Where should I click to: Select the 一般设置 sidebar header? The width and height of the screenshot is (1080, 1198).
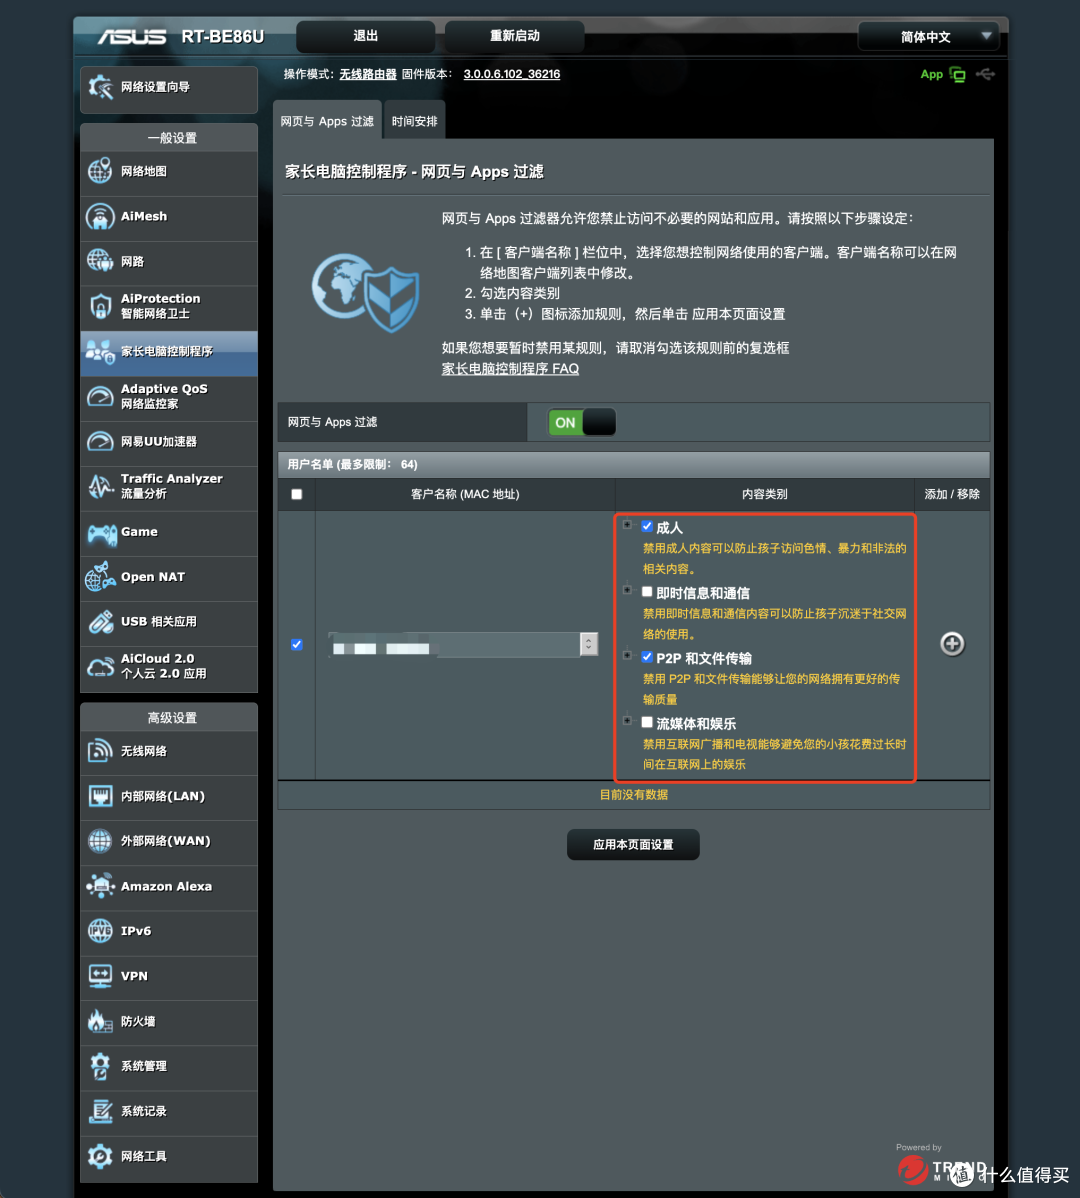(x=169, y=138)
